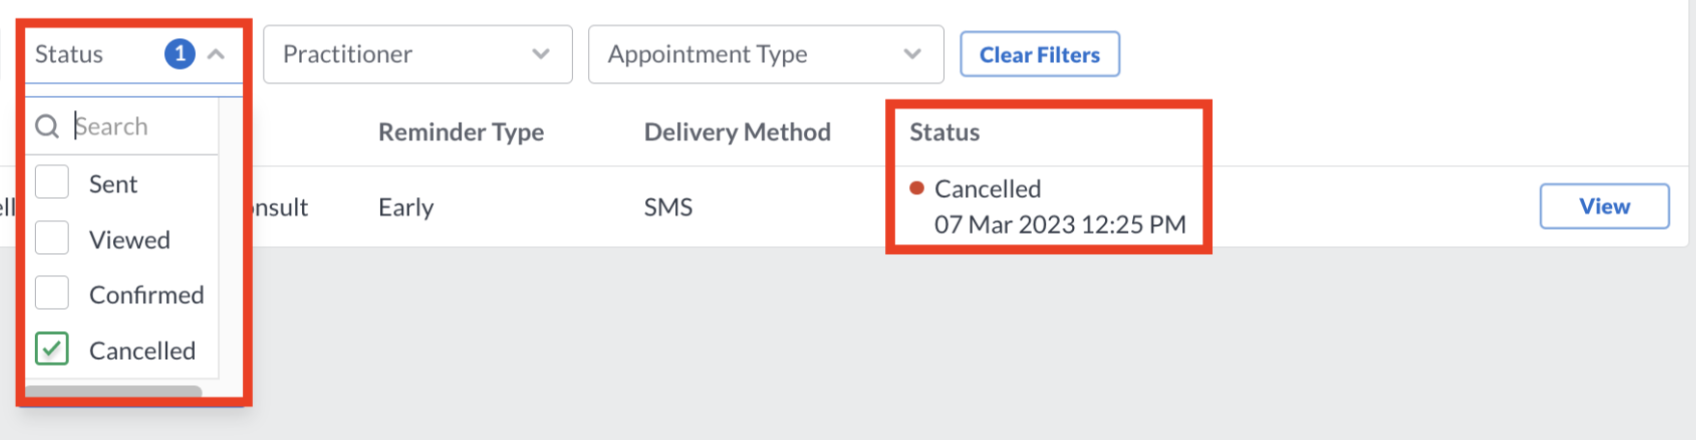Click the Practitioner dropdown arrow

[541, 54]
